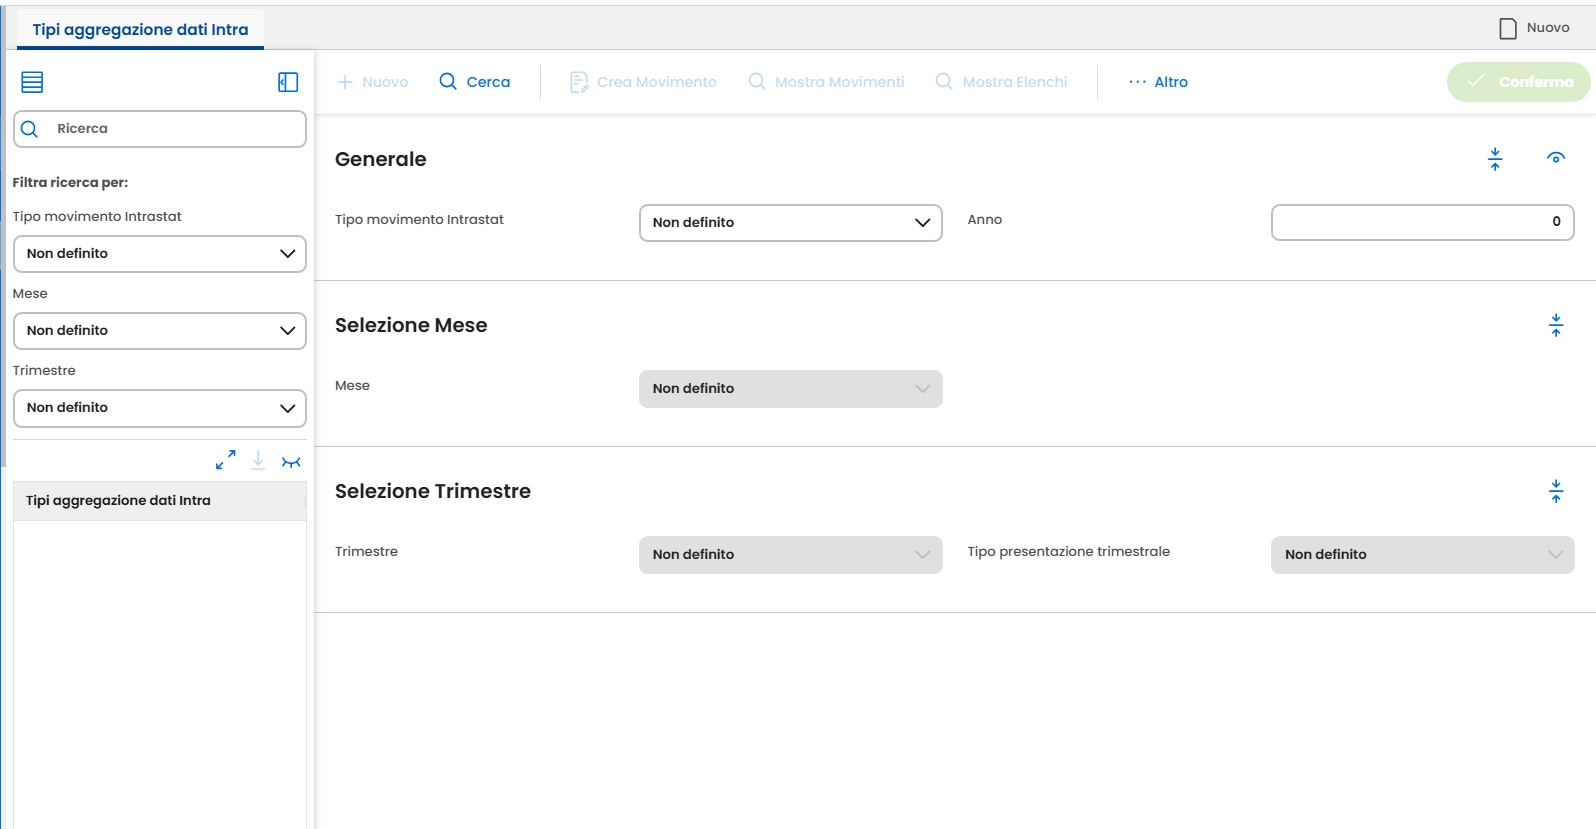Viewport: 1596px width, 829px height.
Task: Click the list view icon in sidebar
Action: 32,82
